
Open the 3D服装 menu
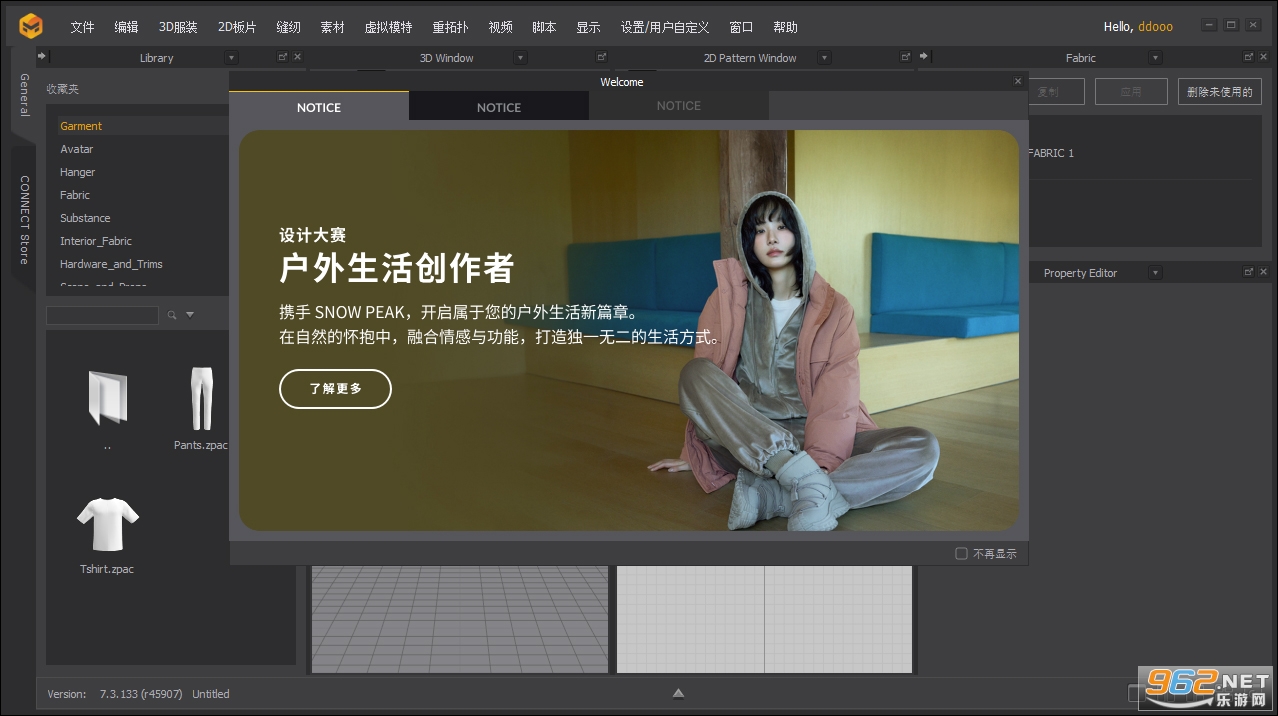pos(178,27)
